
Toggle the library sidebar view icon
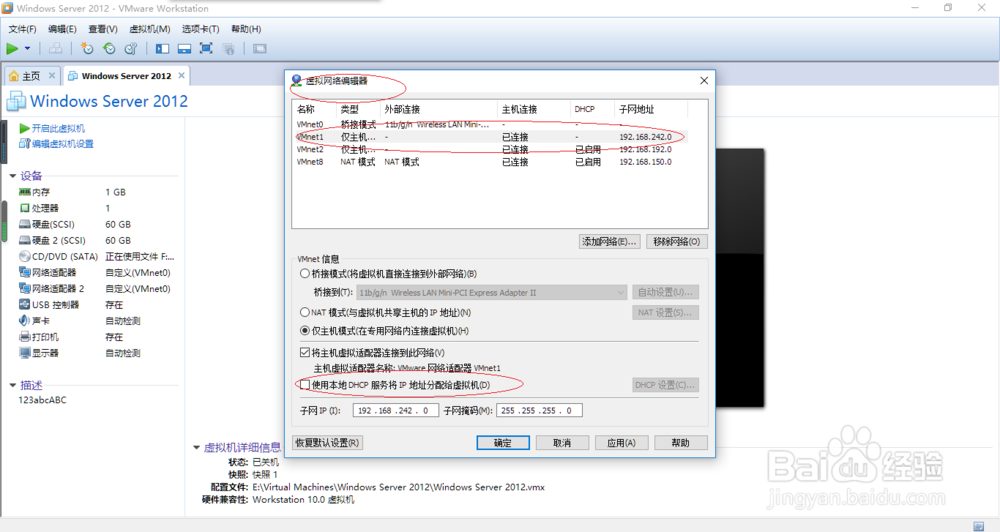[163, 48]
